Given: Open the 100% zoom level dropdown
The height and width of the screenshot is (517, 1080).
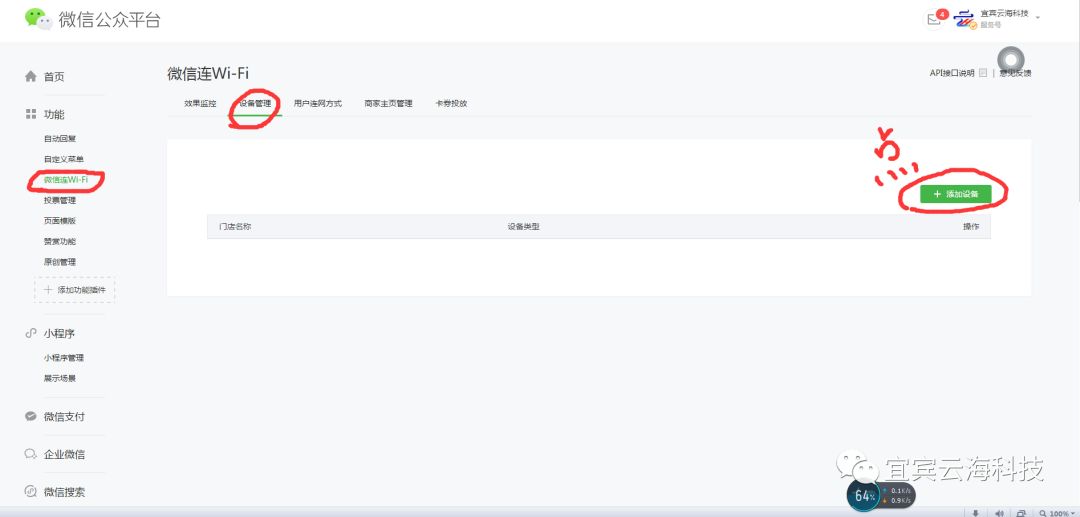Looking at the screenshot, I should click(1057, 512).
